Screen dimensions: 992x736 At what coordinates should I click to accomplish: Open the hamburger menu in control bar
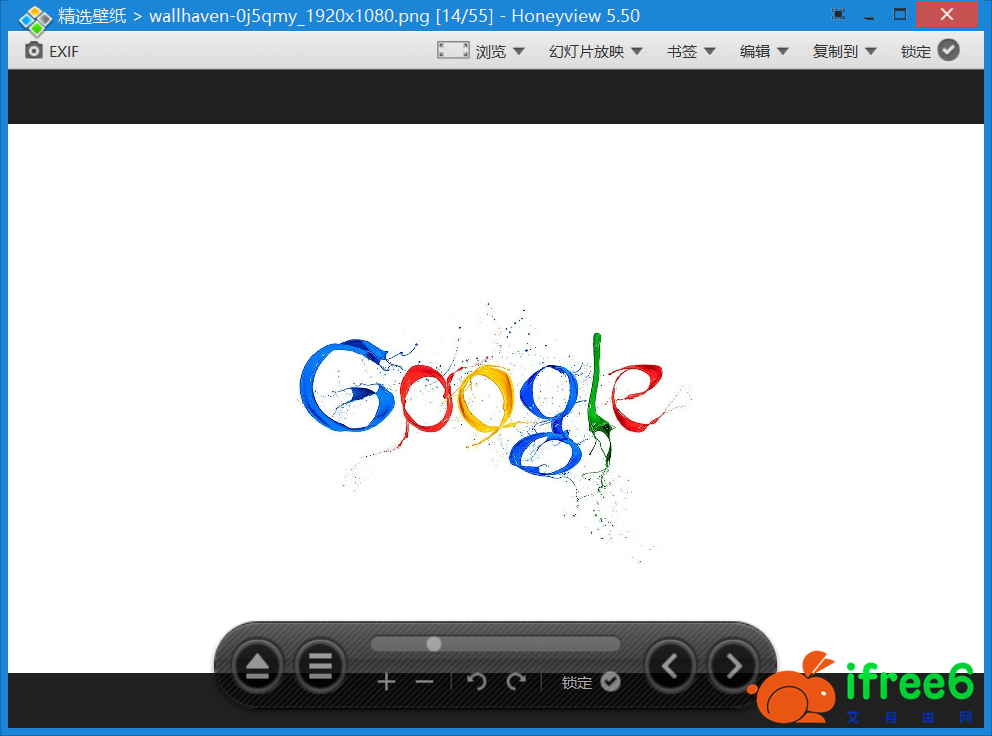coord(320,666)
